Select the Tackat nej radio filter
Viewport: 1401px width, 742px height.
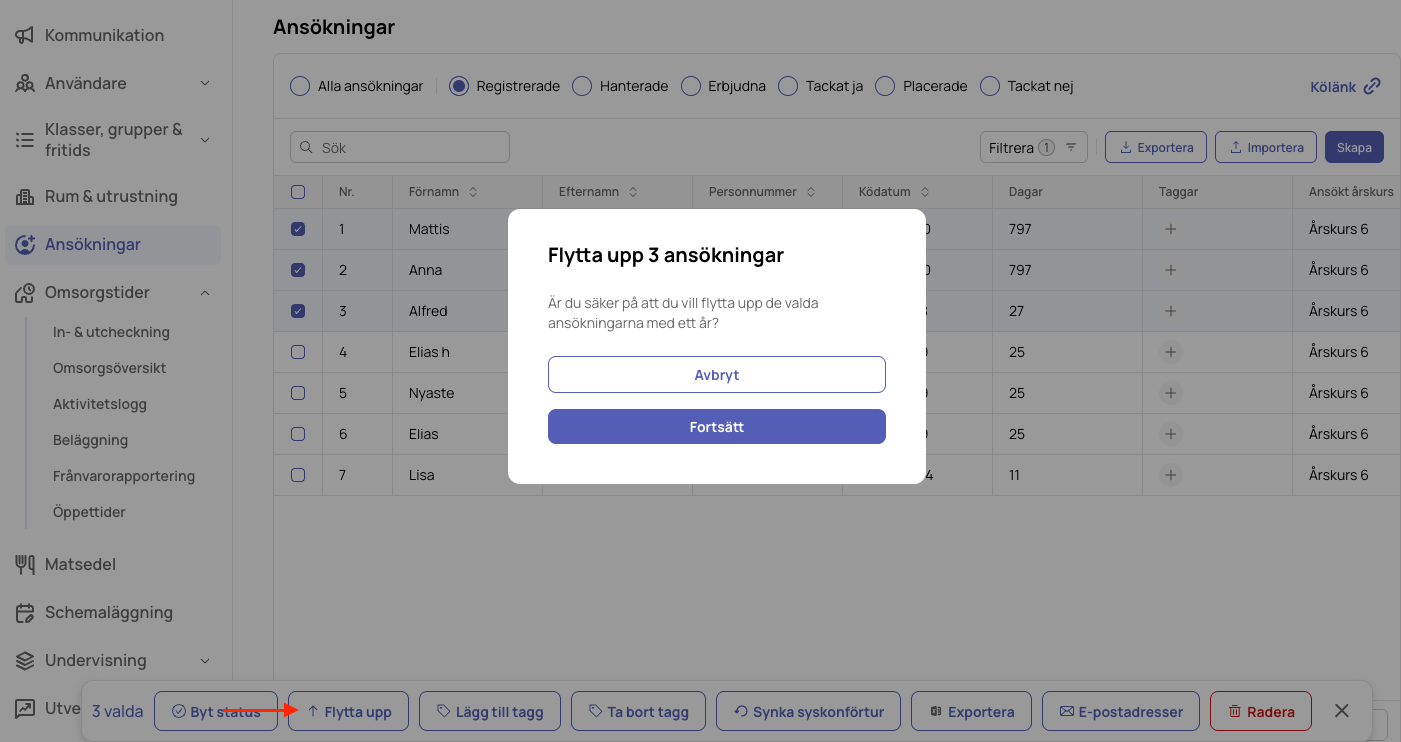click(x=990, y=86)
